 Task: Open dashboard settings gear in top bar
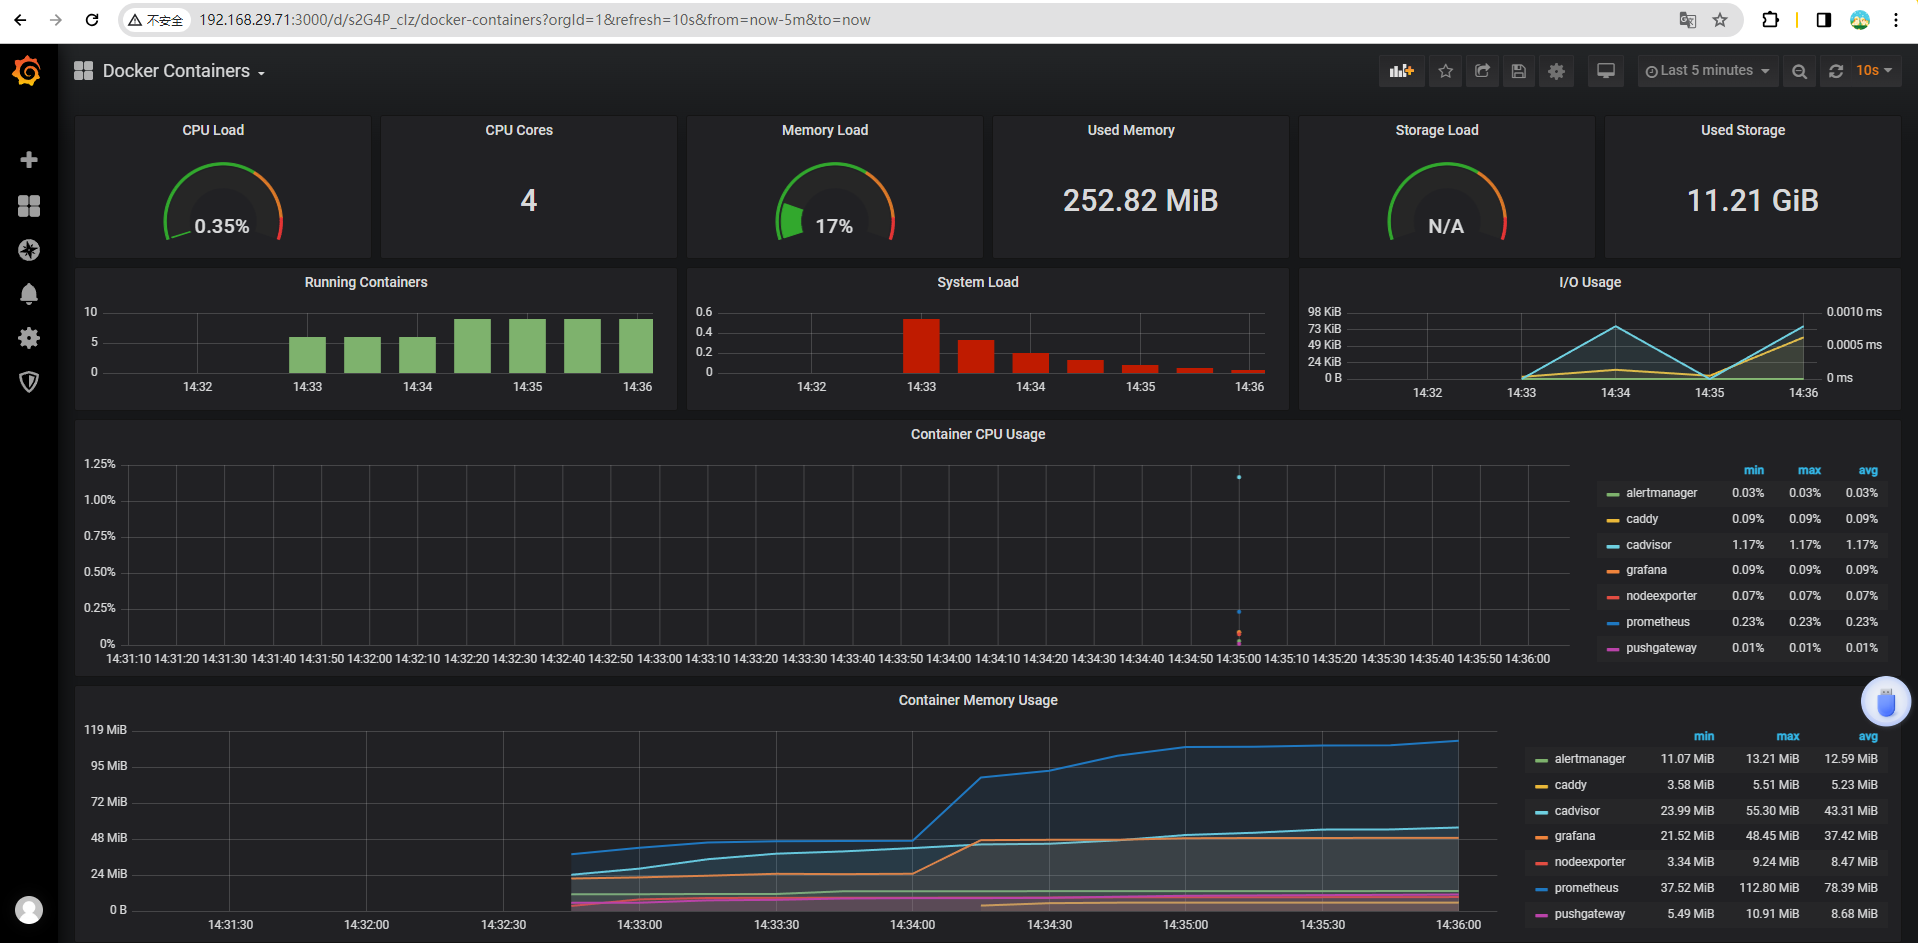pyautogui.click(x=1556, y=71)
